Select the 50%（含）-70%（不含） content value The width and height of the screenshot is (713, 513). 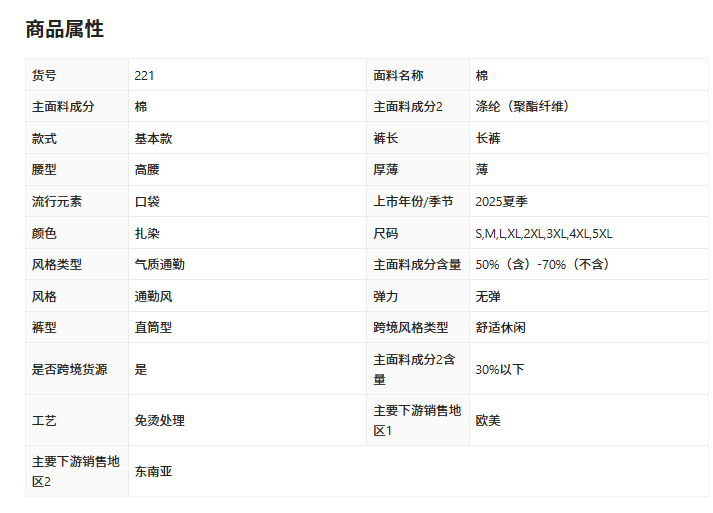pyautogui.click(x=542, y=265)
